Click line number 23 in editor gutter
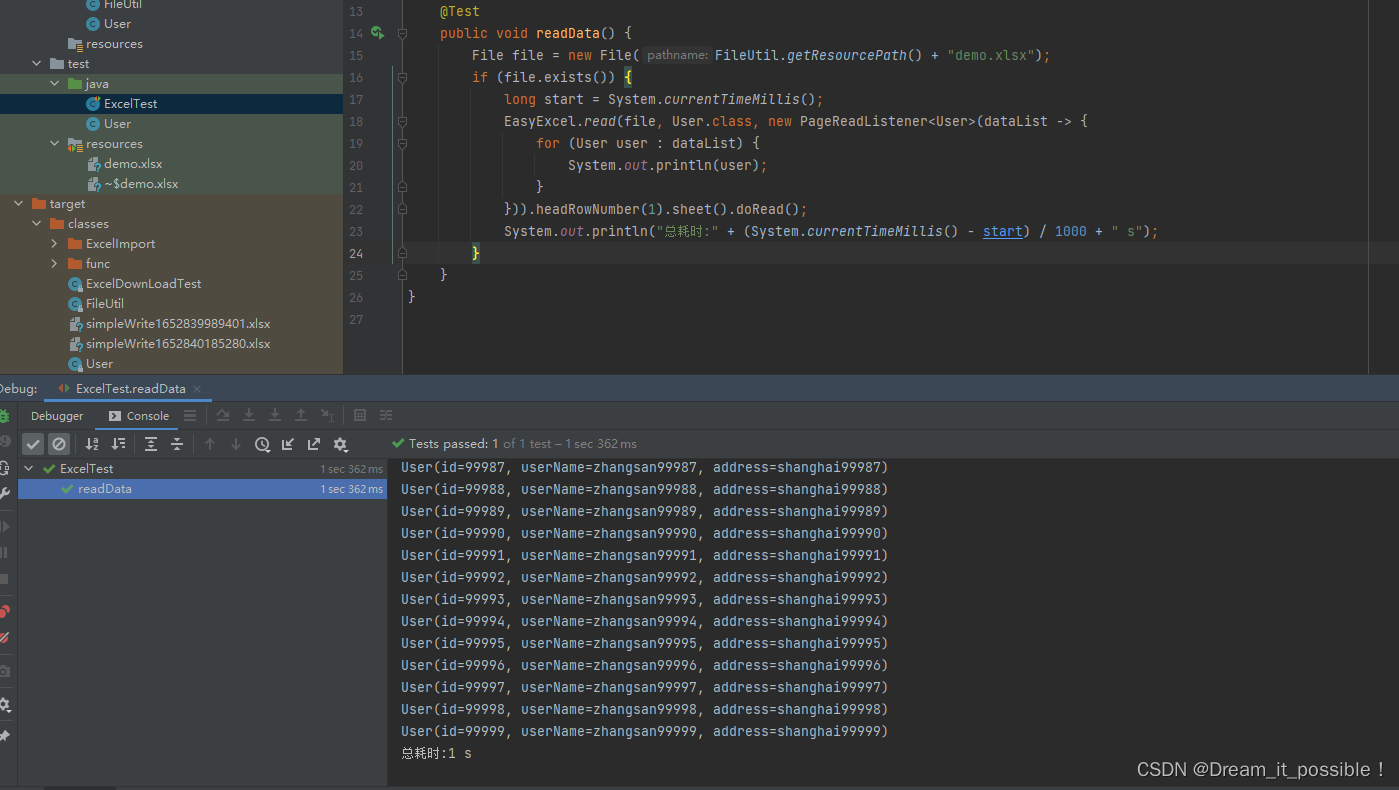This screenshot has width=1399, height=790. pos(356,231)
